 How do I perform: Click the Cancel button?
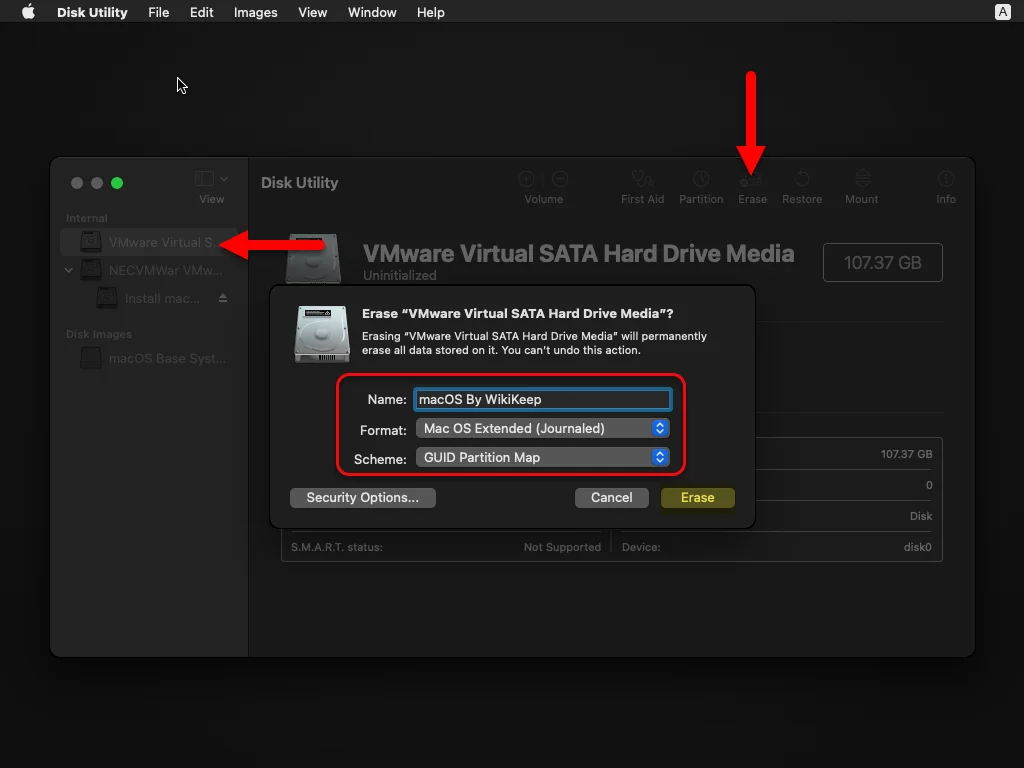611,498
